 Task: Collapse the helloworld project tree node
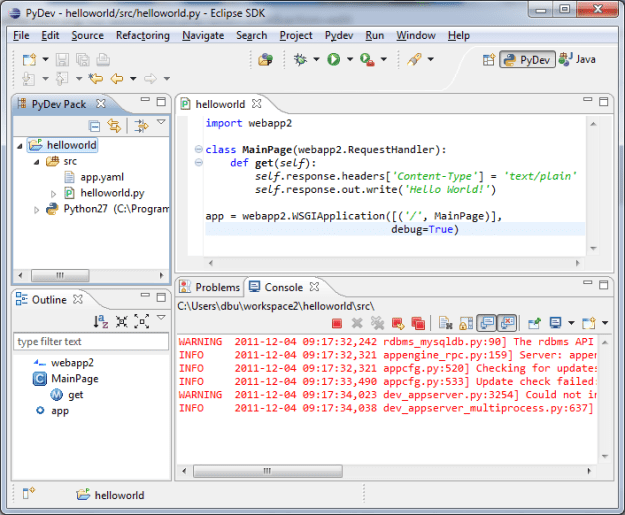(22, 145)
